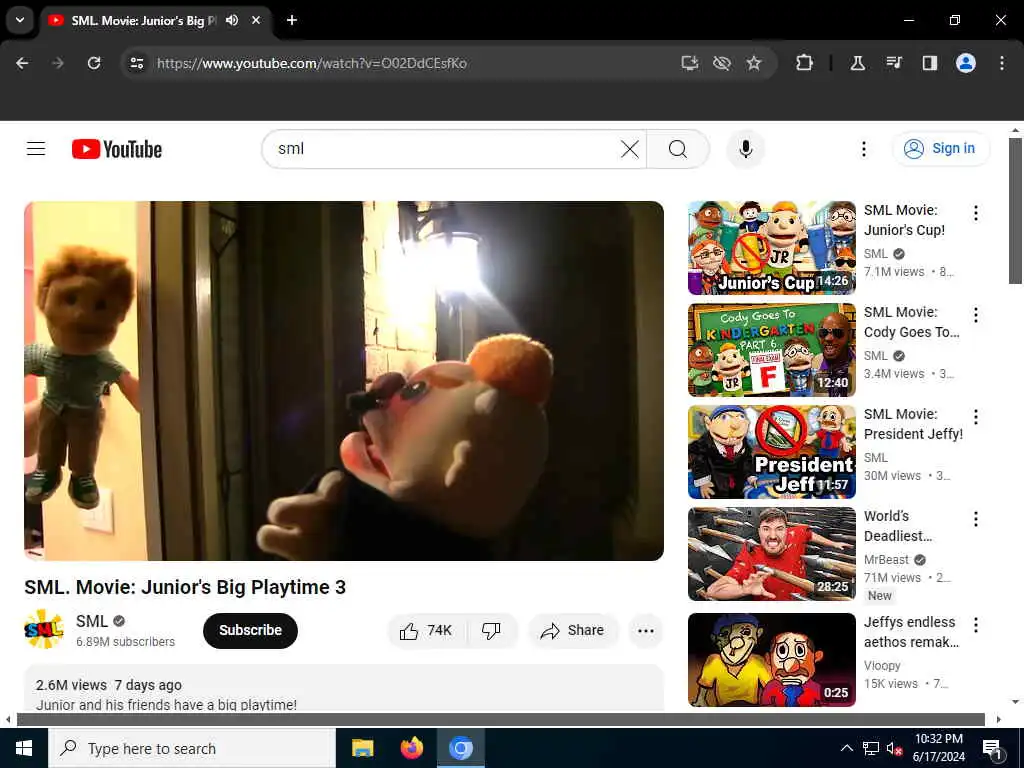Open File Explorer from taskbar
This screenshot has width=1024, height=768.
pyautogui.click(x=362, y=748)
